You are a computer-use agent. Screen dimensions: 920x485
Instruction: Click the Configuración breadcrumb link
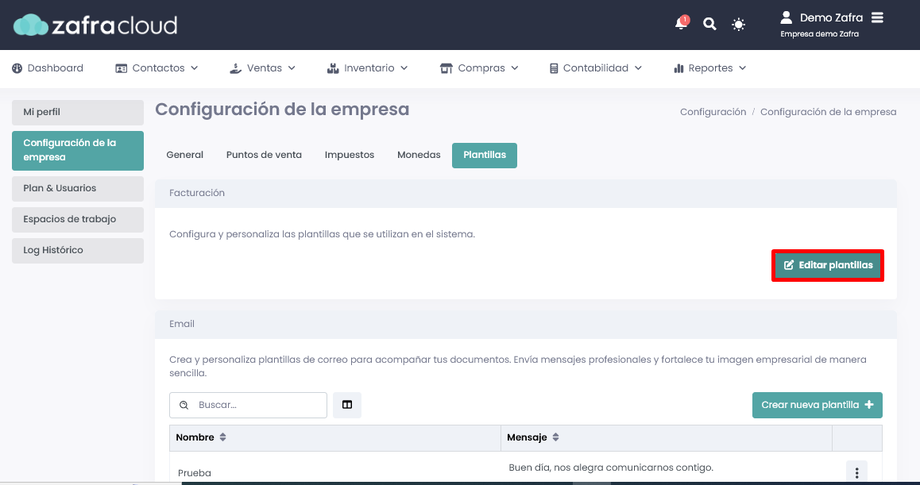(x=713, y=112)
